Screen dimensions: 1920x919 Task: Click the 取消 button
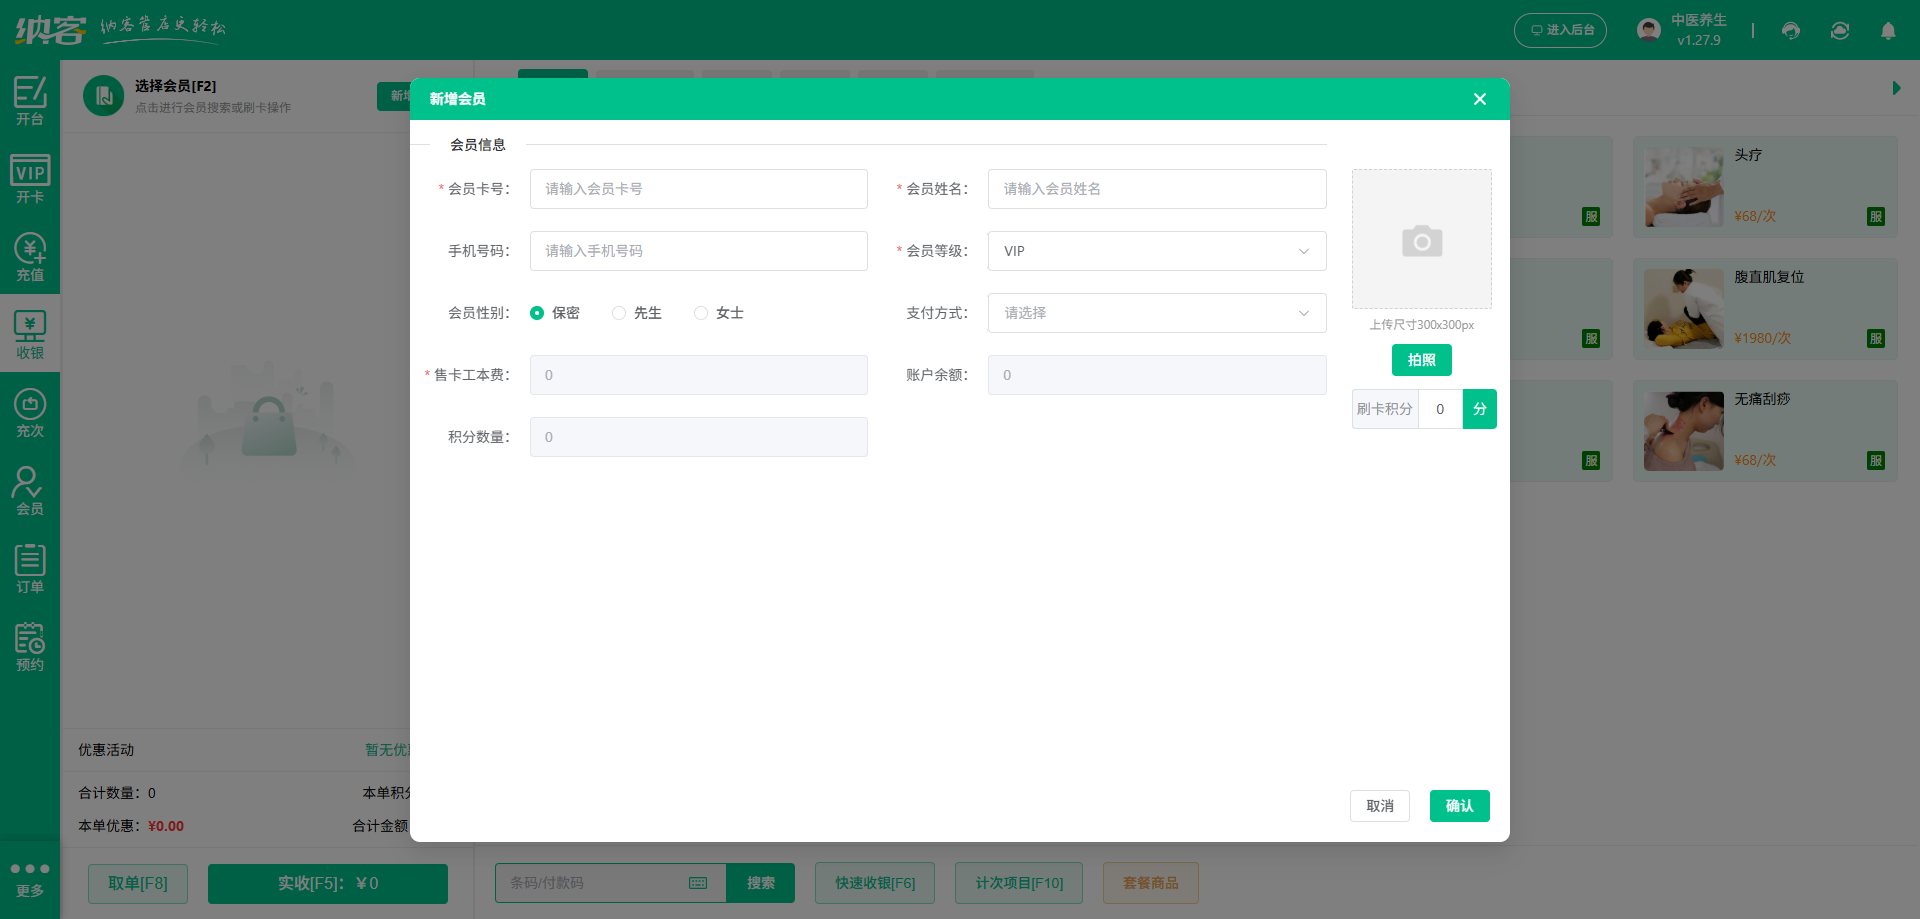[1379, 806]
